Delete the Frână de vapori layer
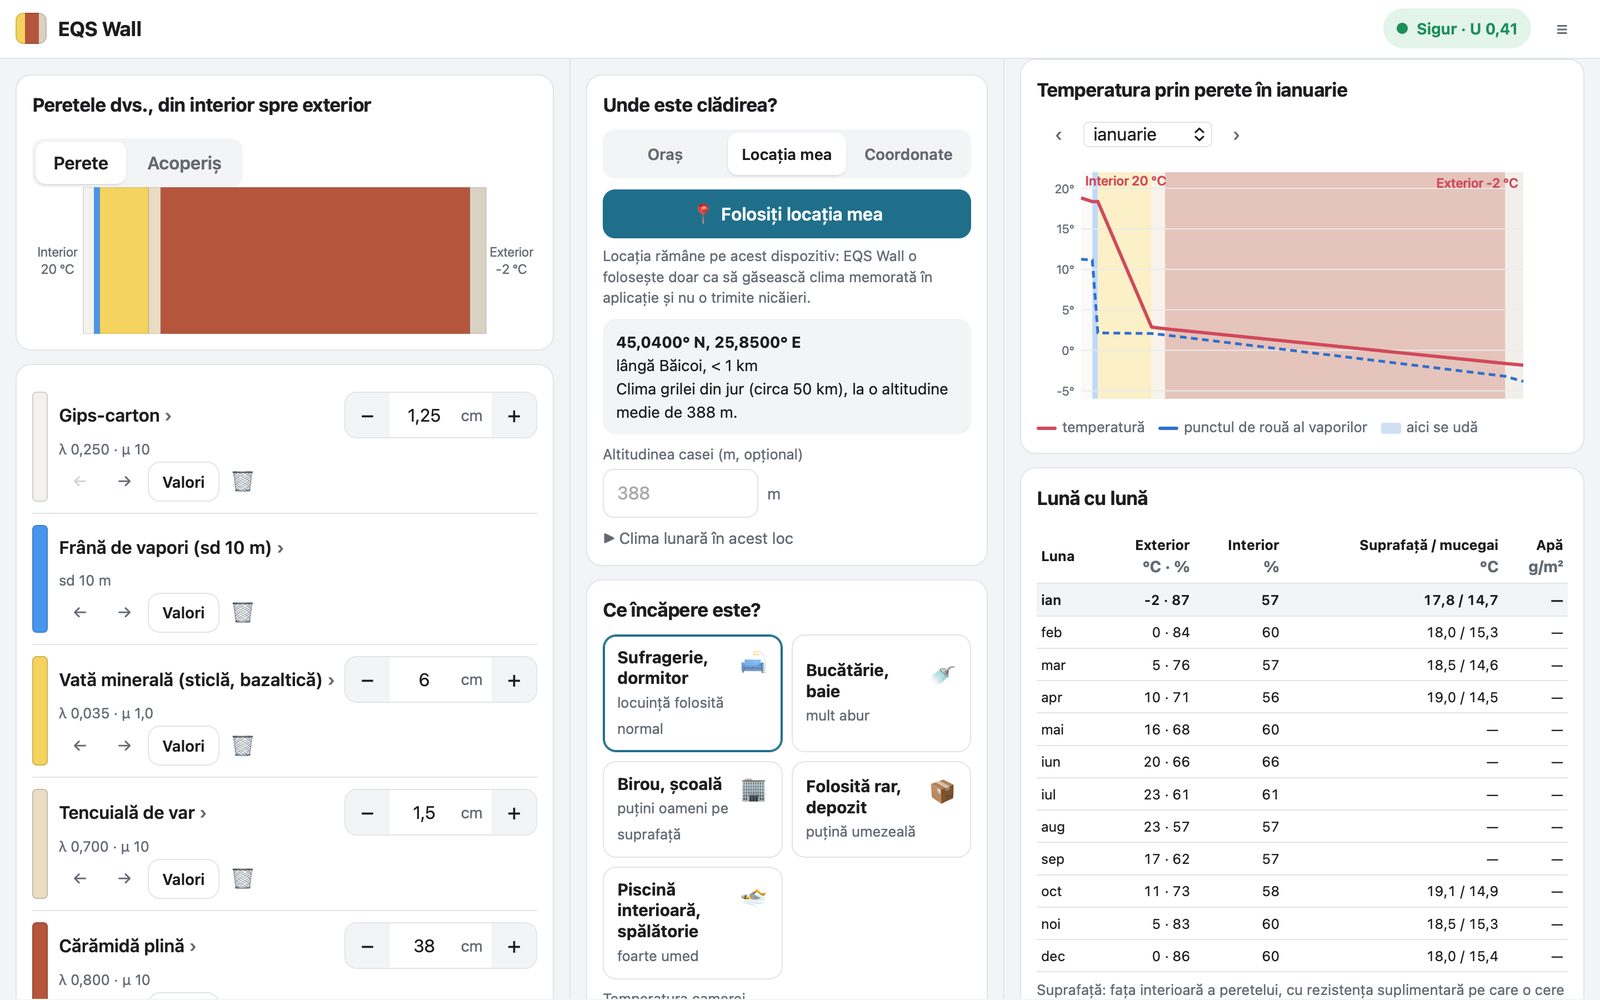The width and height of the screenshot is (1600, 1000). pos(242,613)
